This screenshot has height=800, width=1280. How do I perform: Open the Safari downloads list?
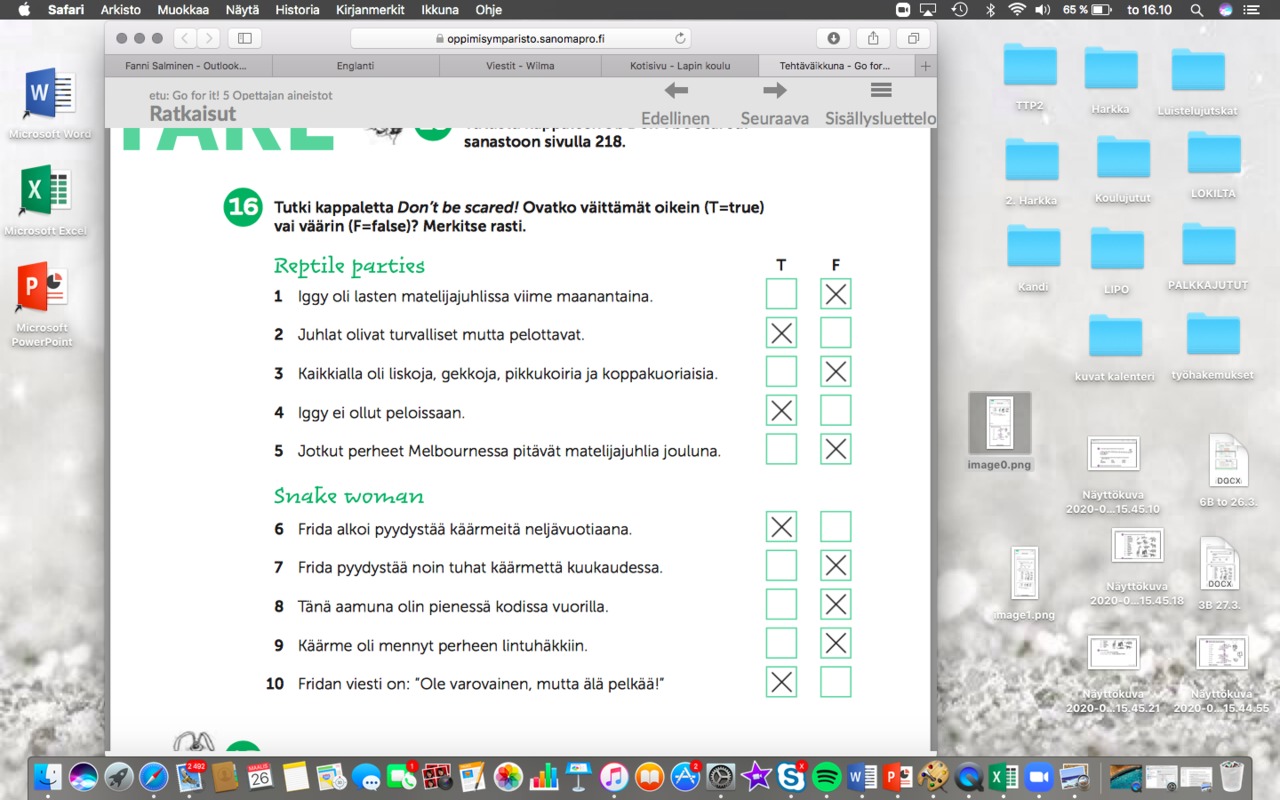[x=833, y=38]
